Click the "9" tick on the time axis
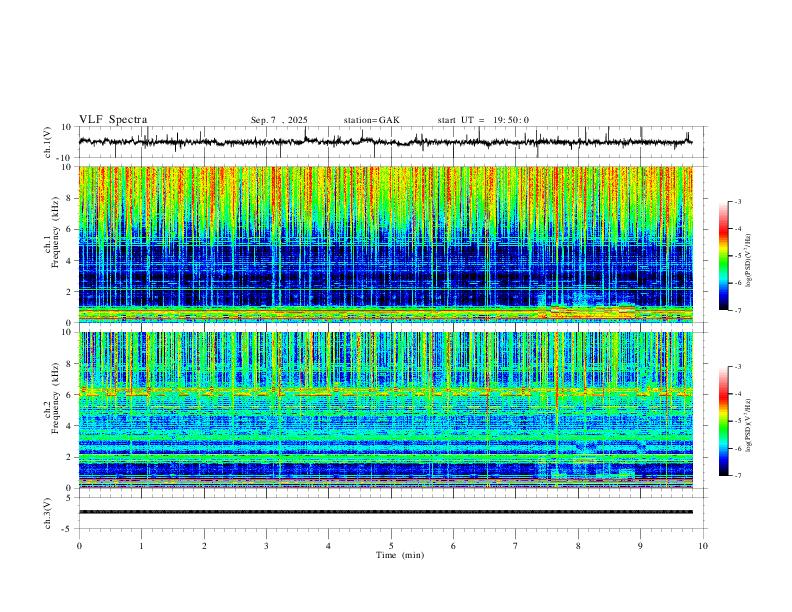 point(640,546)
